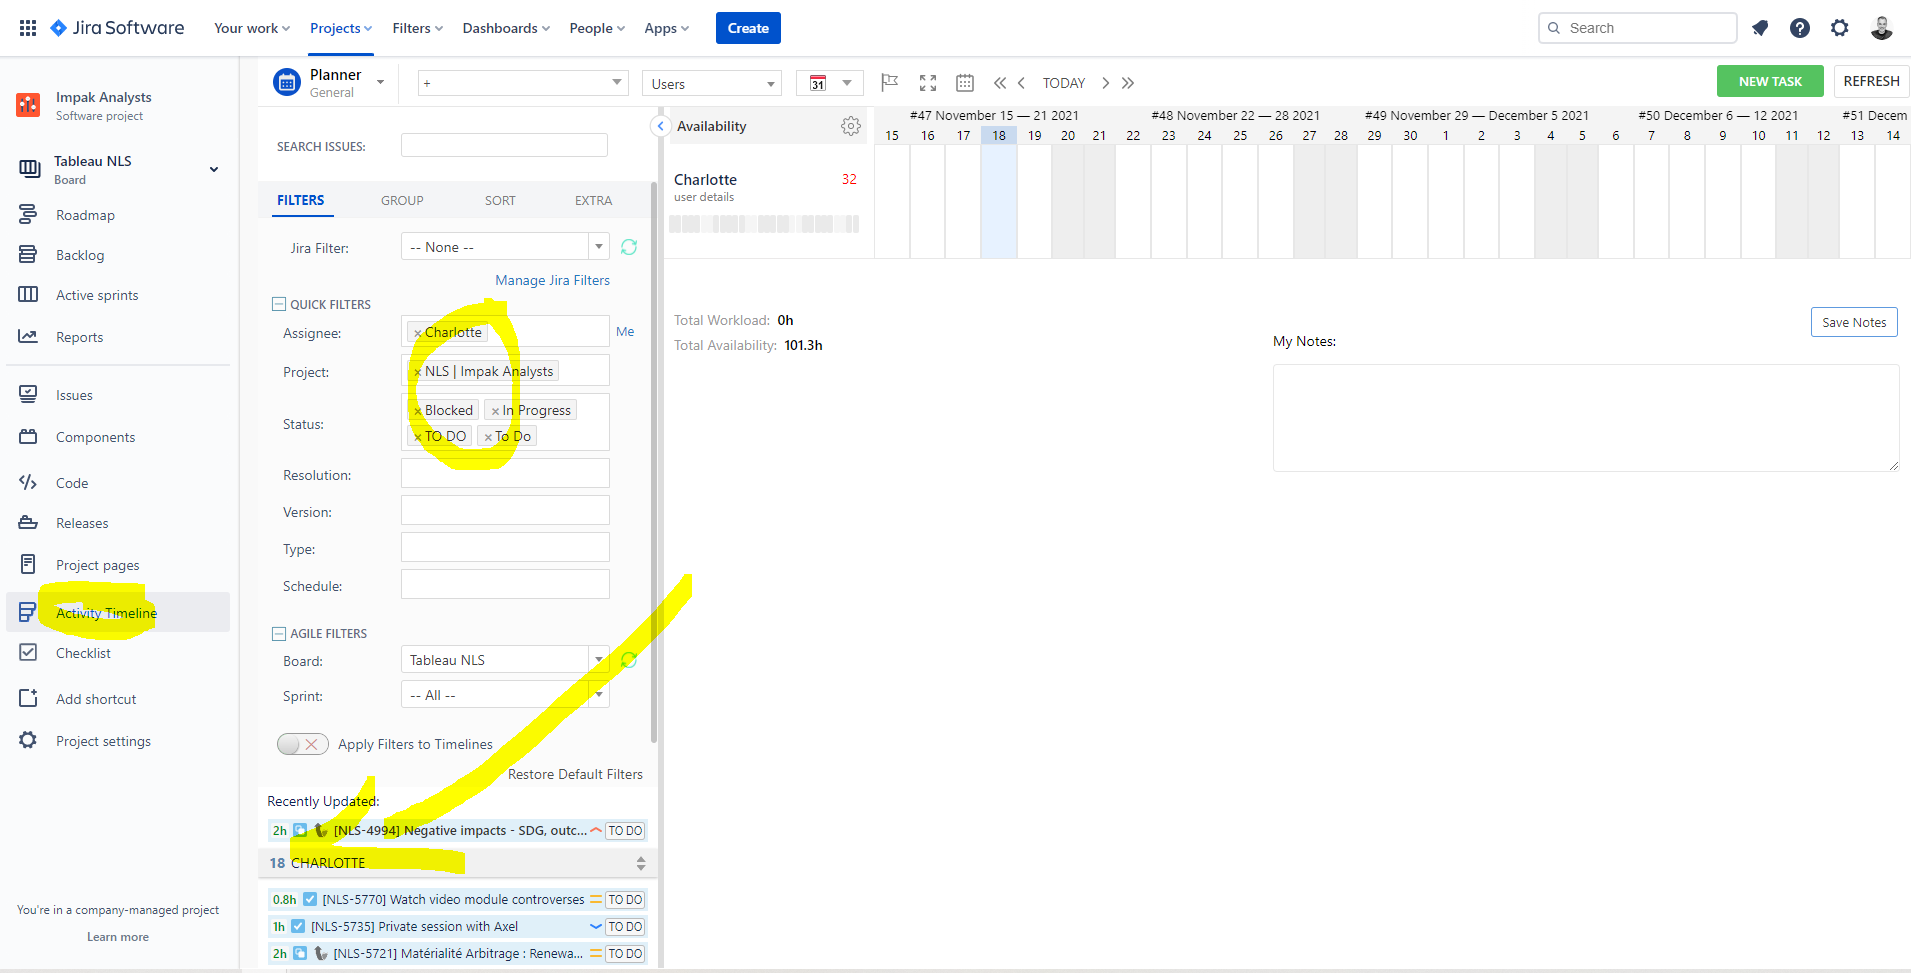
Task: Jump forward far with double right arrows
Action: pos(1128,83)
